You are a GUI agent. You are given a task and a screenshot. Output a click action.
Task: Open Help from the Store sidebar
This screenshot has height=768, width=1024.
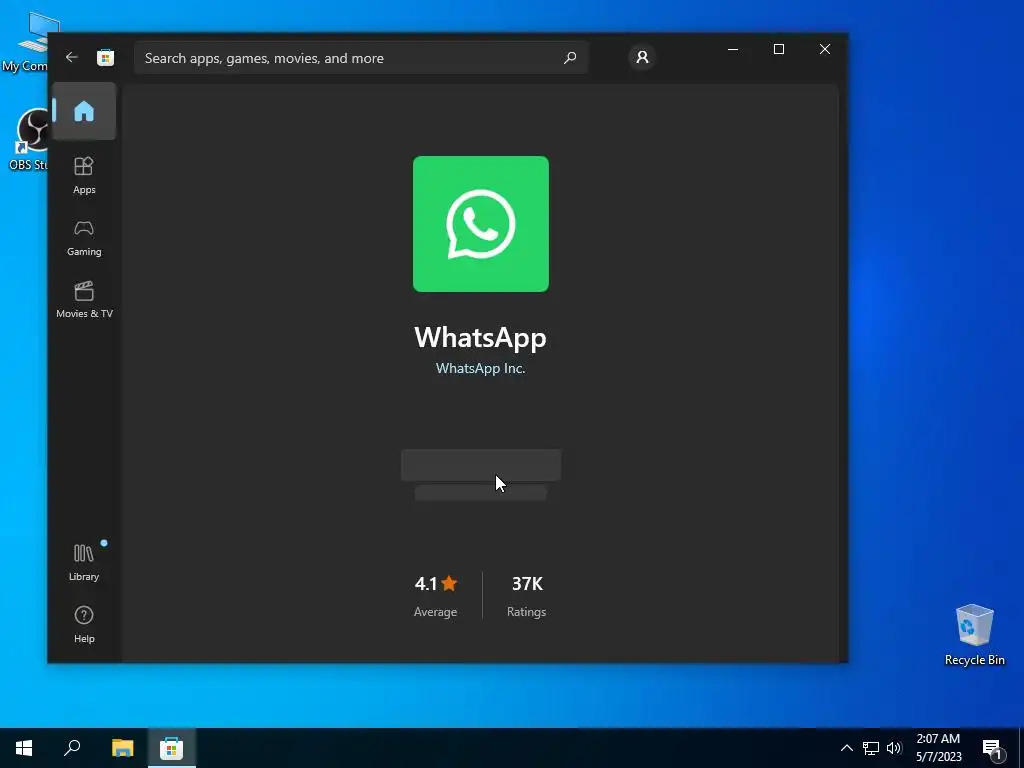tap(84, 624)
